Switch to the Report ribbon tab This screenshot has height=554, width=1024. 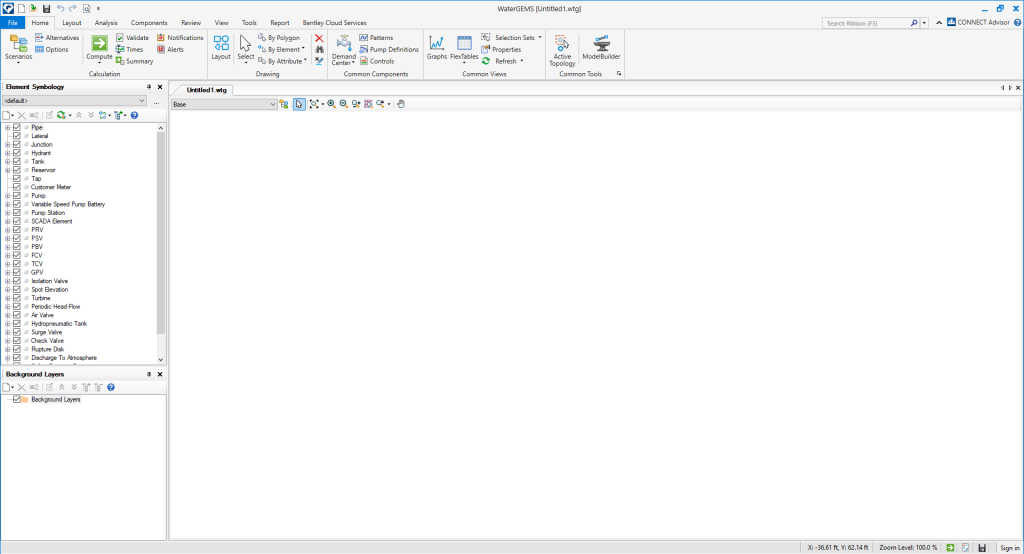tap(280, 23)
